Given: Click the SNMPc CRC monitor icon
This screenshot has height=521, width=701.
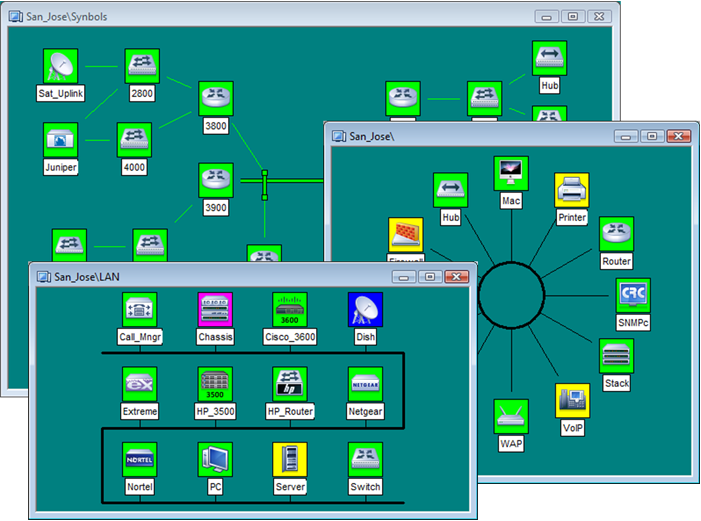Looking at the screenshot, I should (633, 295).
